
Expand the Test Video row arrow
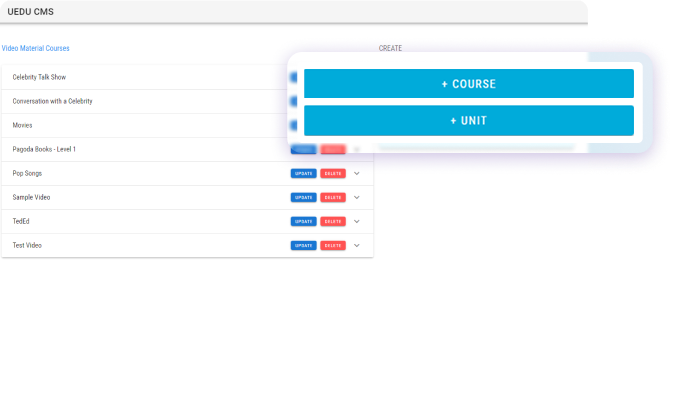coord(357,245)
